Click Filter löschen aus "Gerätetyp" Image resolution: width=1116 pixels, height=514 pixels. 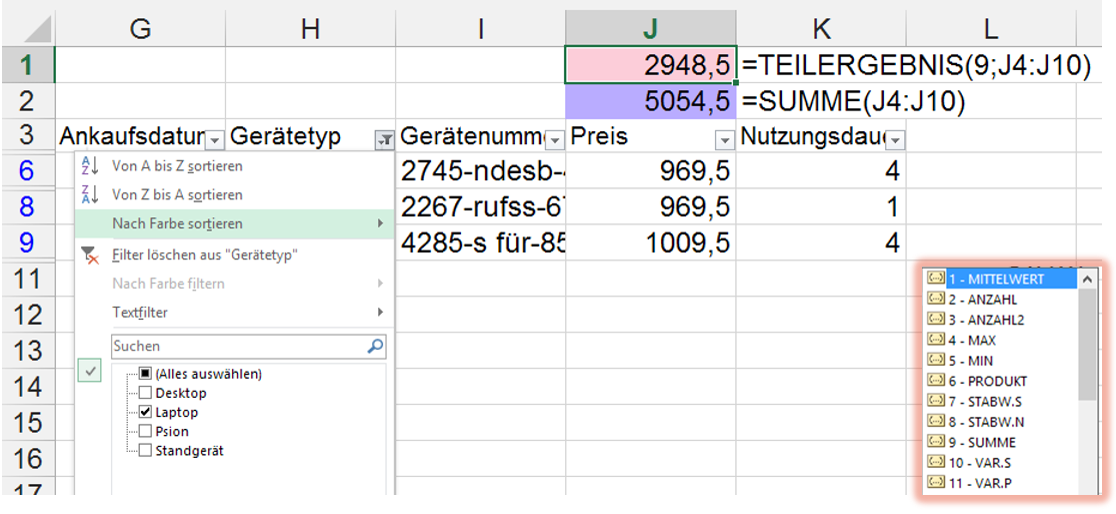point(204,255)
